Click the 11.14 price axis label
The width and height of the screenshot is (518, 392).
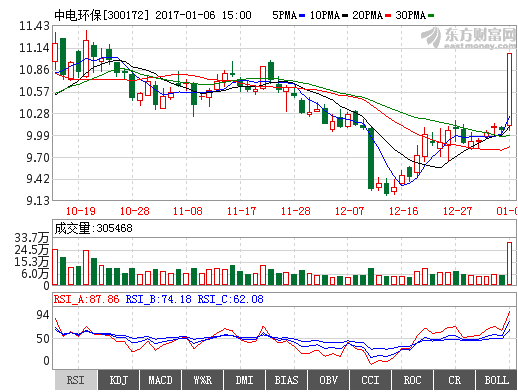pos(34,48)
